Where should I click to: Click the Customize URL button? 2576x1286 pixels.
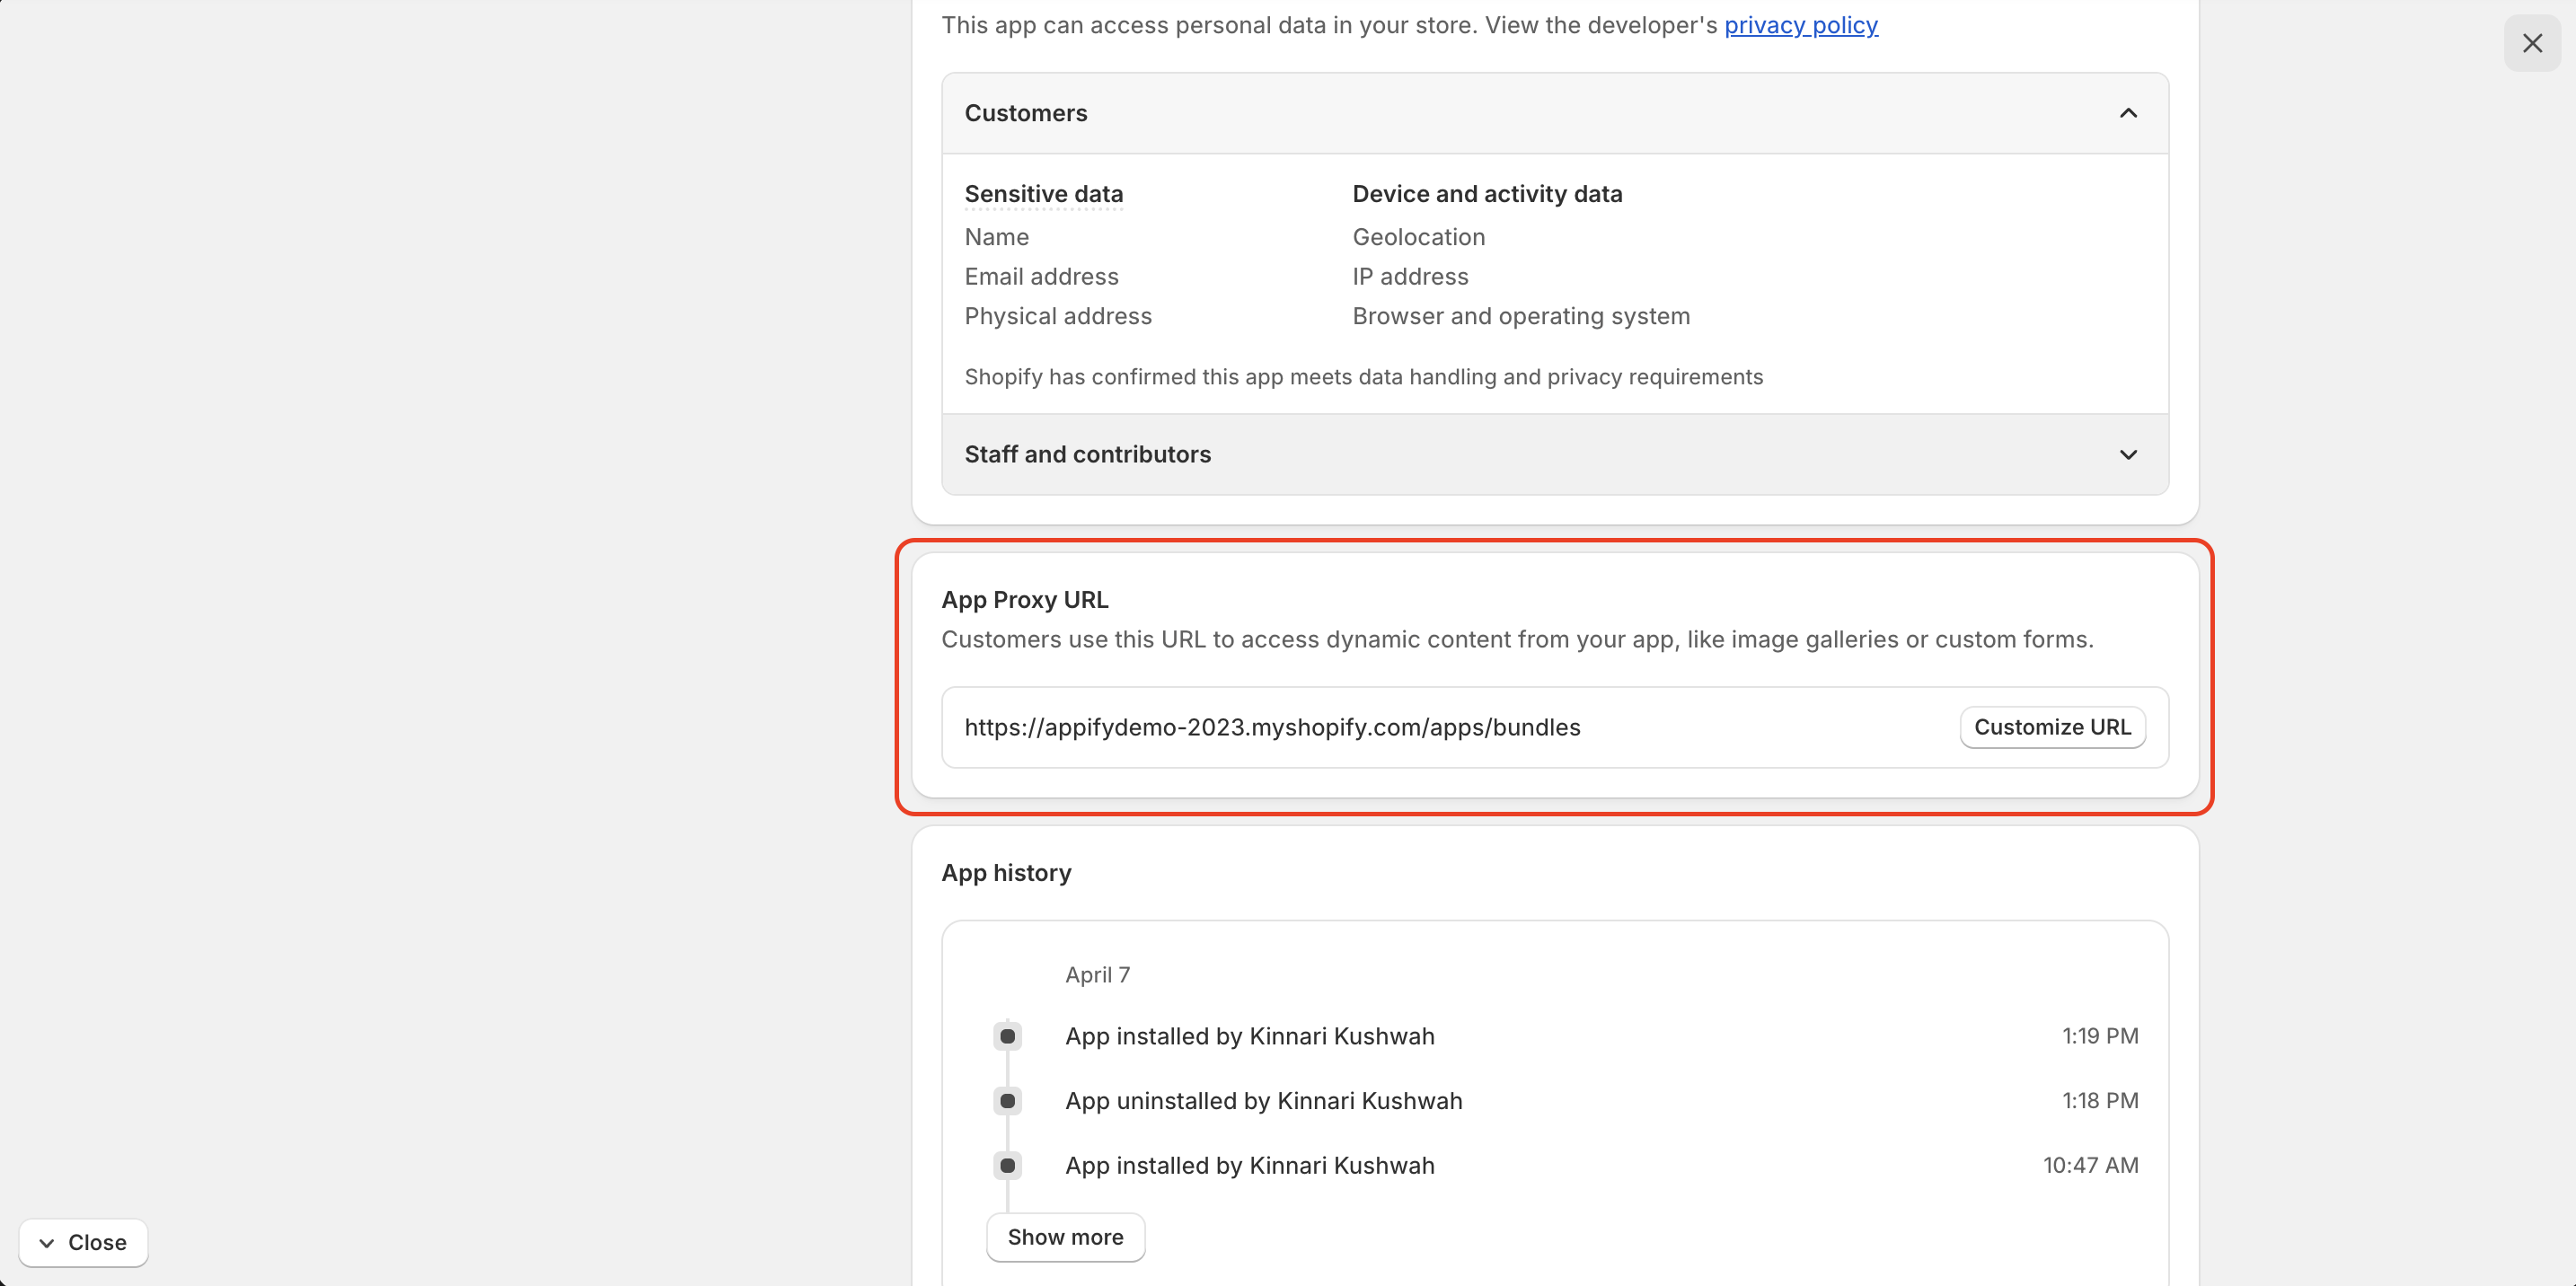pyautogui.click(x=2051, y=727)
